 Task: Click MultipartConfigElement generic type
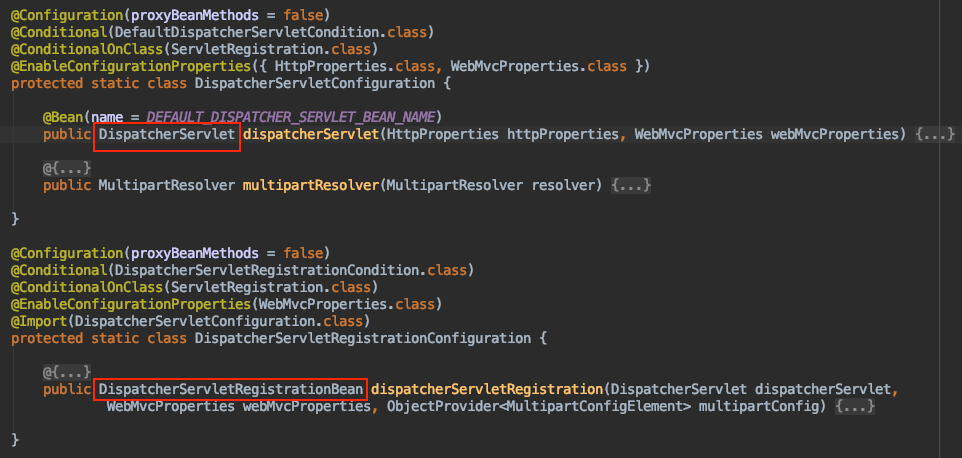(x=595, y=406)
